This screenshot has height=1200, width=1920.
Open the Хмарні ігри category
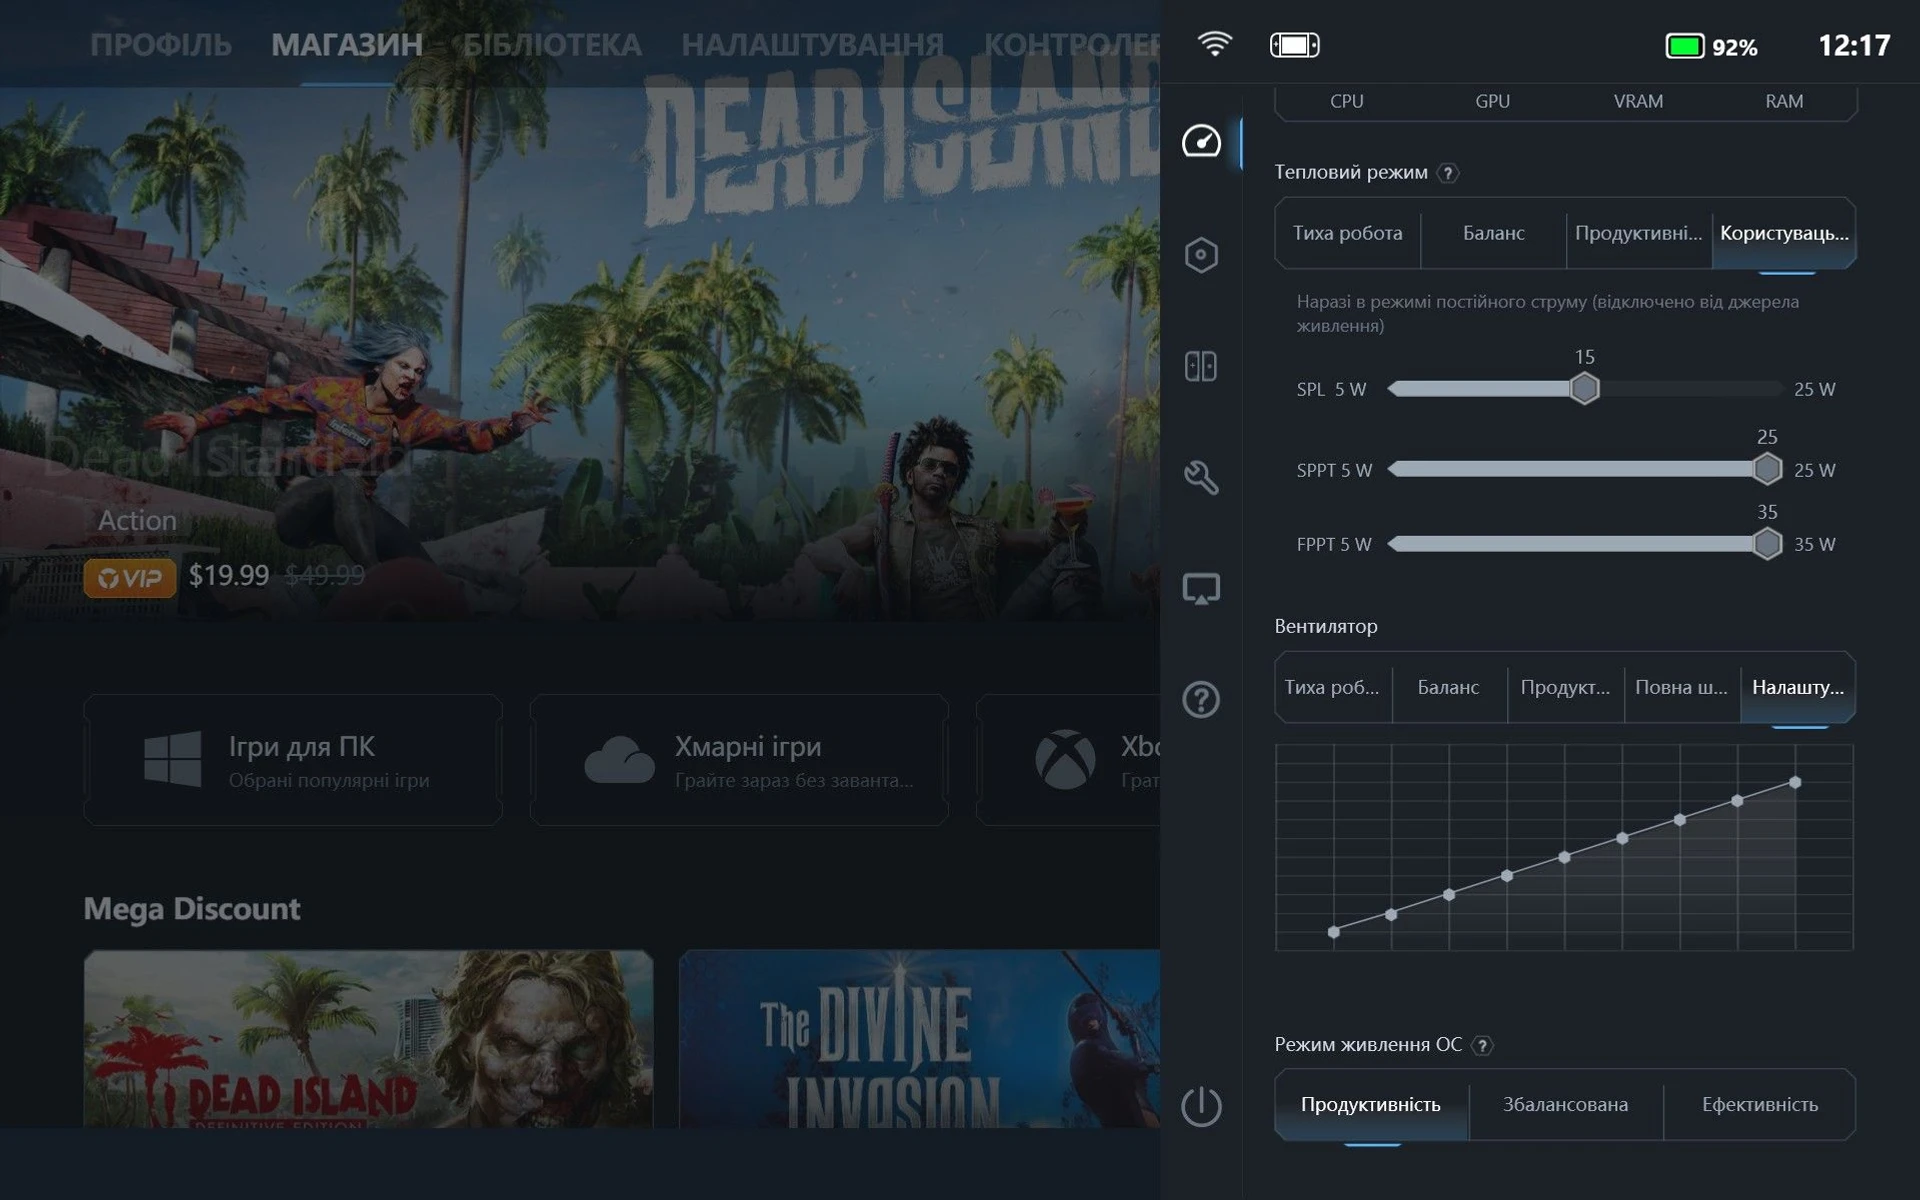(x=739, y=760)
